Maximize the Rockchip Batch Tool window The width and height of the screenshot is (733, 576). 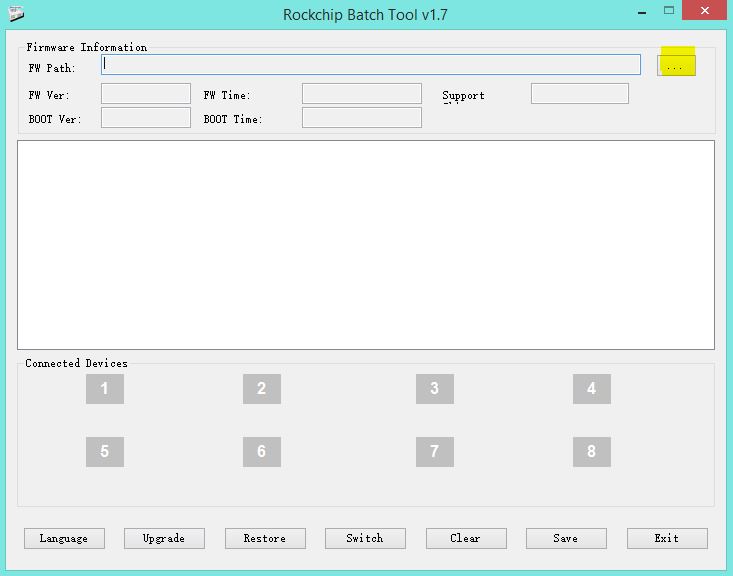point(669,11)
